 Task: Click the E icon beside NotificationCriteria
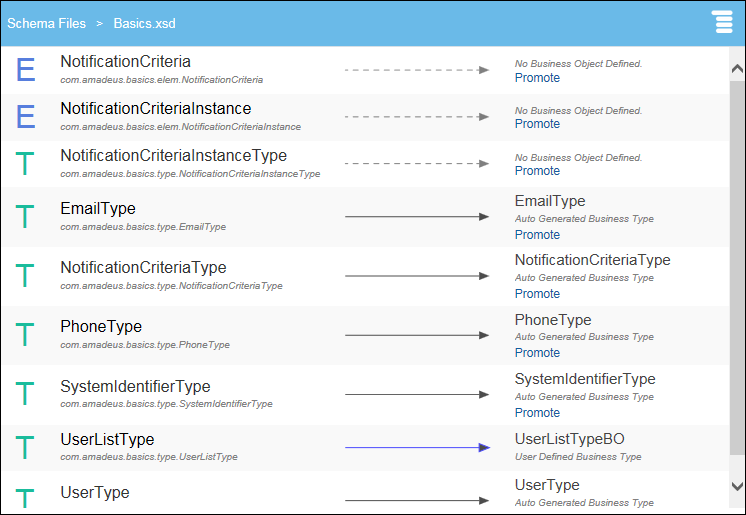pyautogui.click(x=26, y=70)
